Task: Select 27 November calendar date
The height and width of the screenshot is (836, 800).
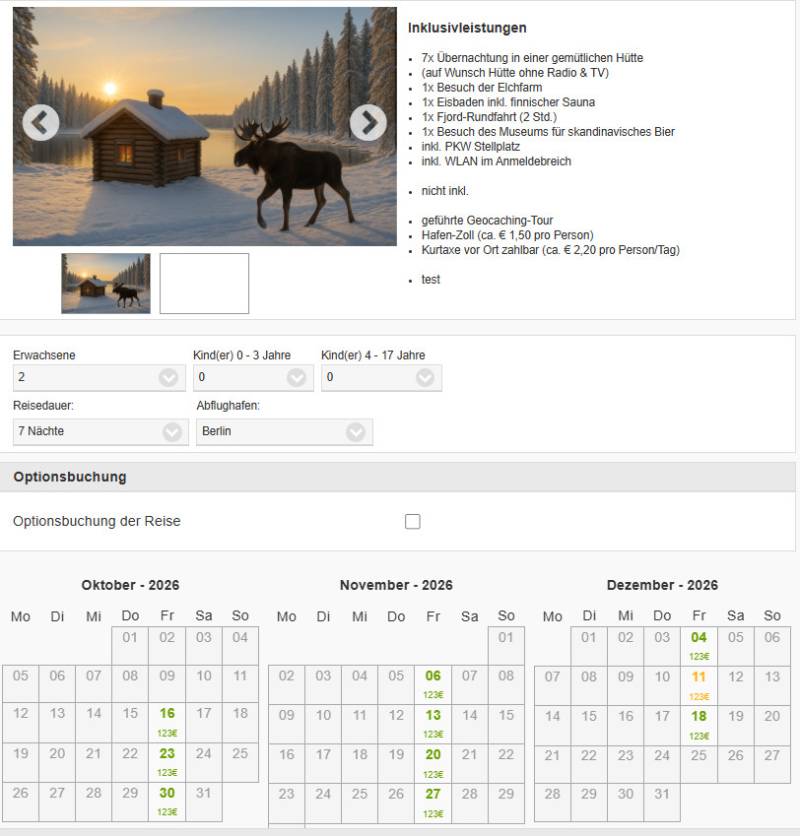Action: (433, 802)
